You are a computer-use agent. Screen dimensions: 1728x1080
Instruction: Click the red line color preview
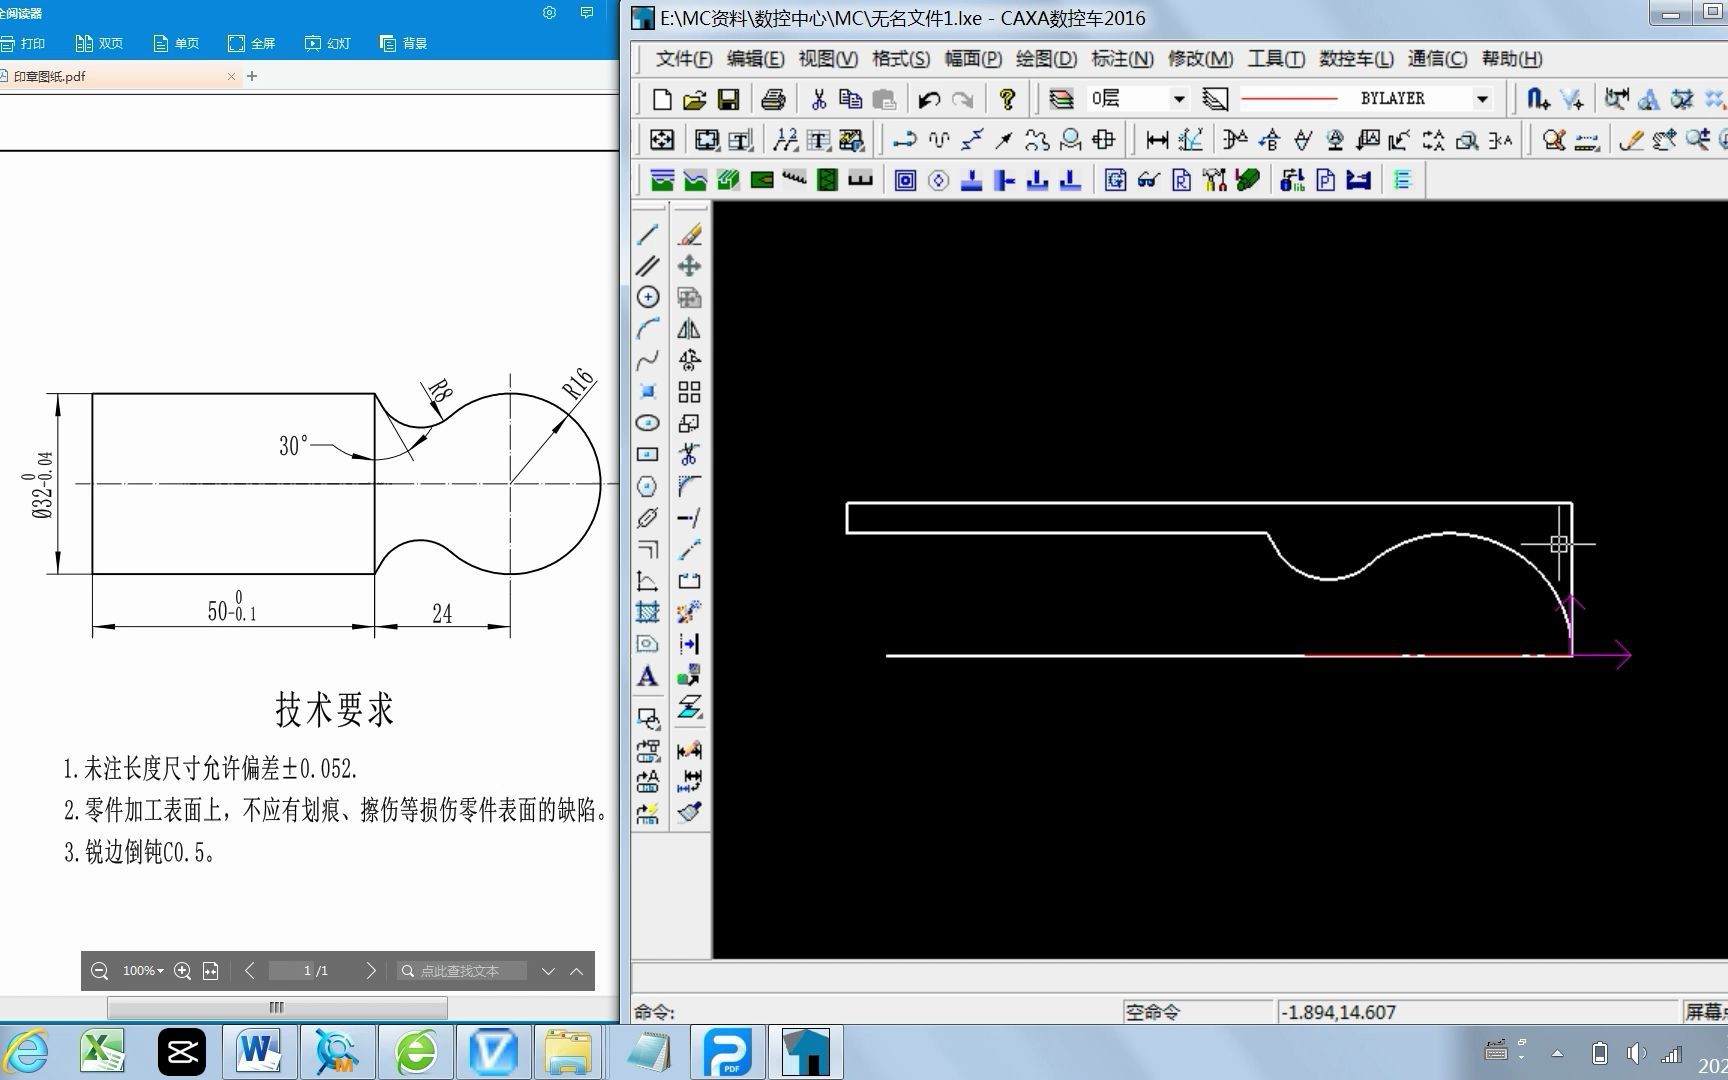click(1289, 99)
